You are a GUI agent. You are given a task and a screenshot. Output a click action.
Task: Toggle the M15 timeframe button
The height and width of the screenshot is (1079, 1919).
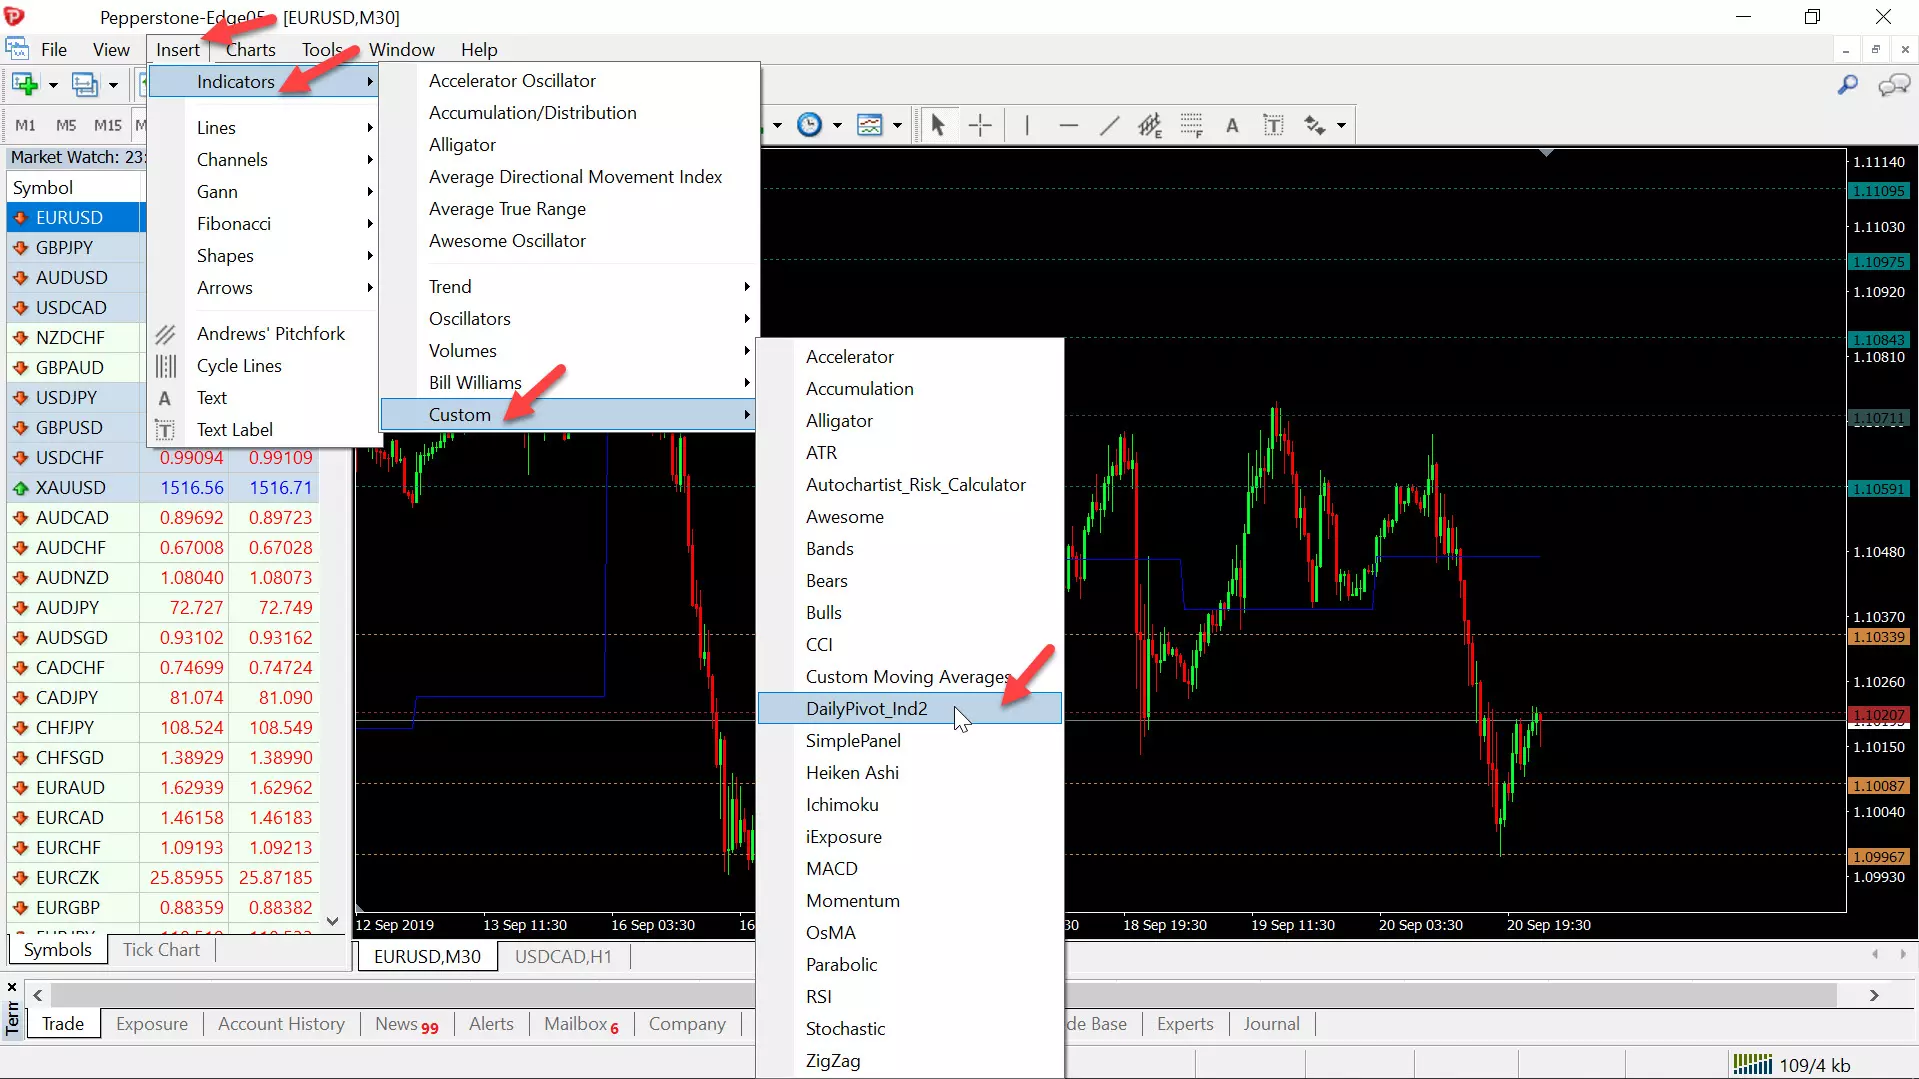click(107, 125)
